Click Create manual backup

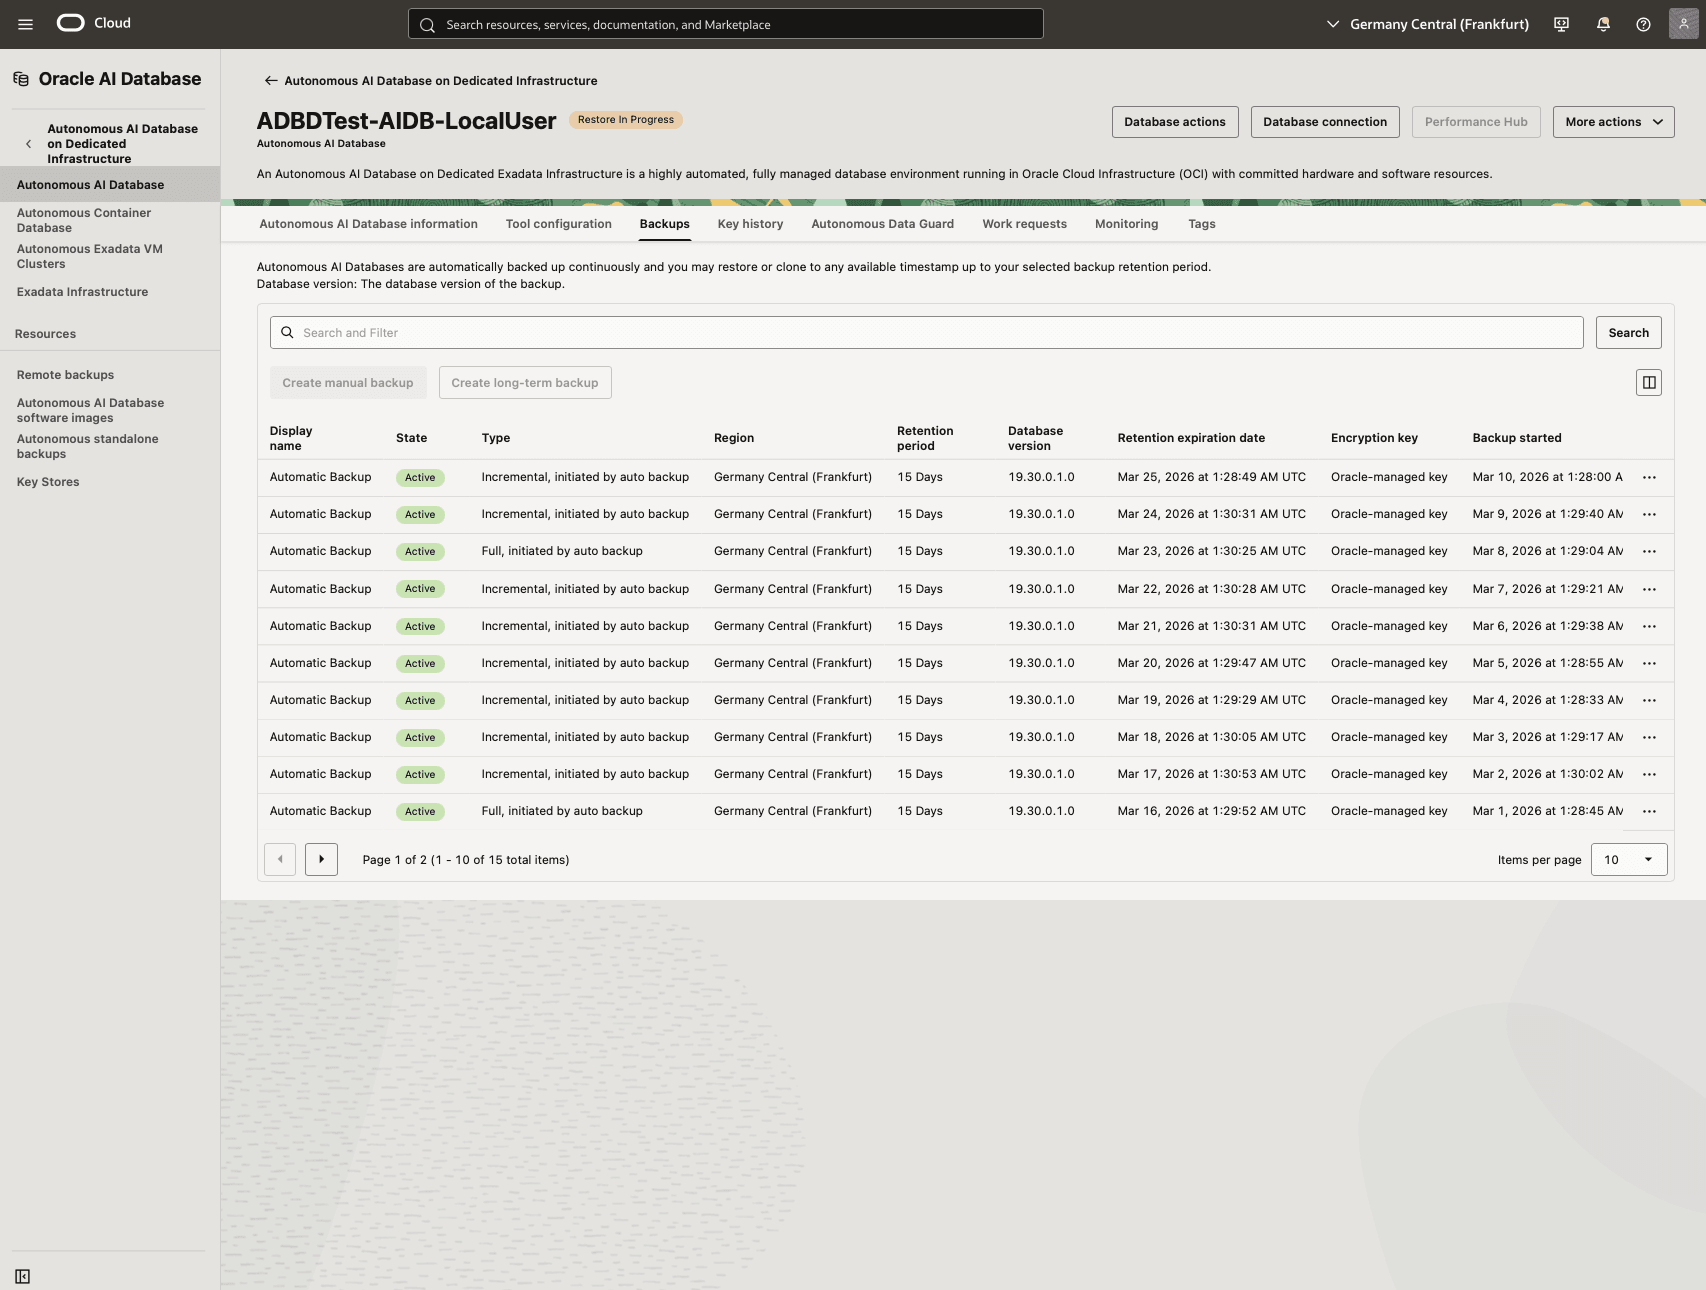[x=348, y=383]
